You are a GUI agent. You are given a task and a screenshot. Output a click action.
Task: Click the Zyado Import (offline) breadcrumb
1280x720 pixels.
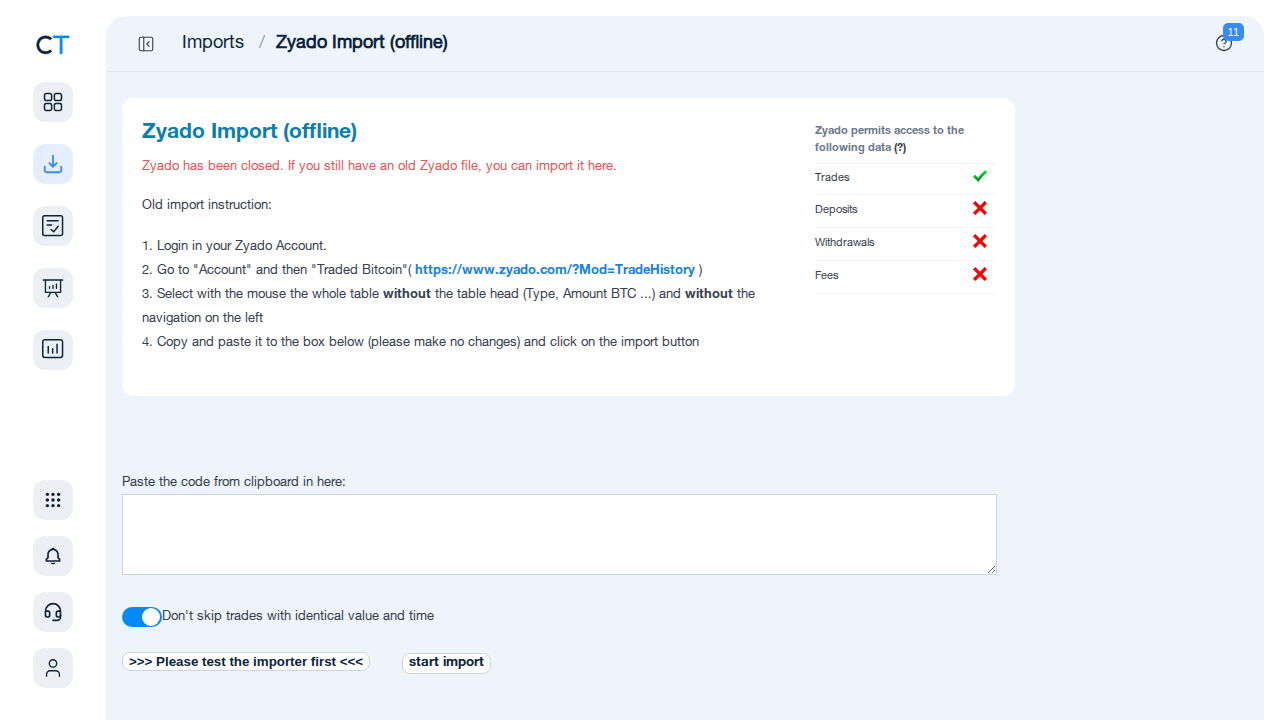[362, 42]
